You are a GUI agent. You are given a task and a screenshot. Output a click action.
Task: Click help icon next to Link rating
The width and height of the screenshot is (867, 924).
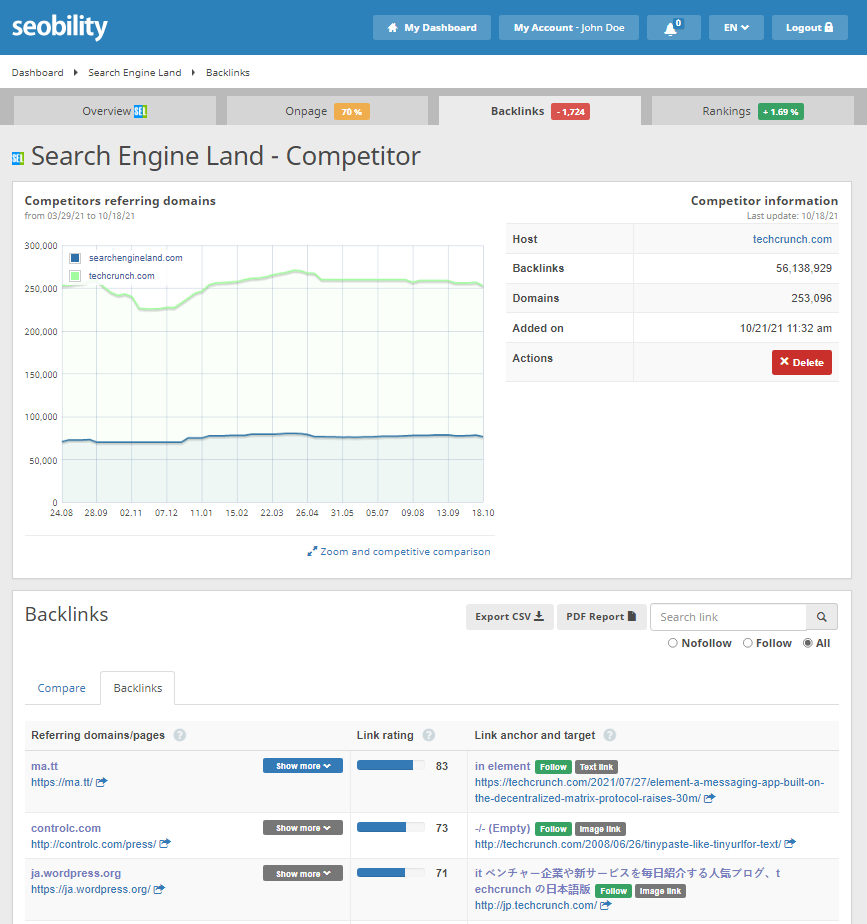coord(429,735)
